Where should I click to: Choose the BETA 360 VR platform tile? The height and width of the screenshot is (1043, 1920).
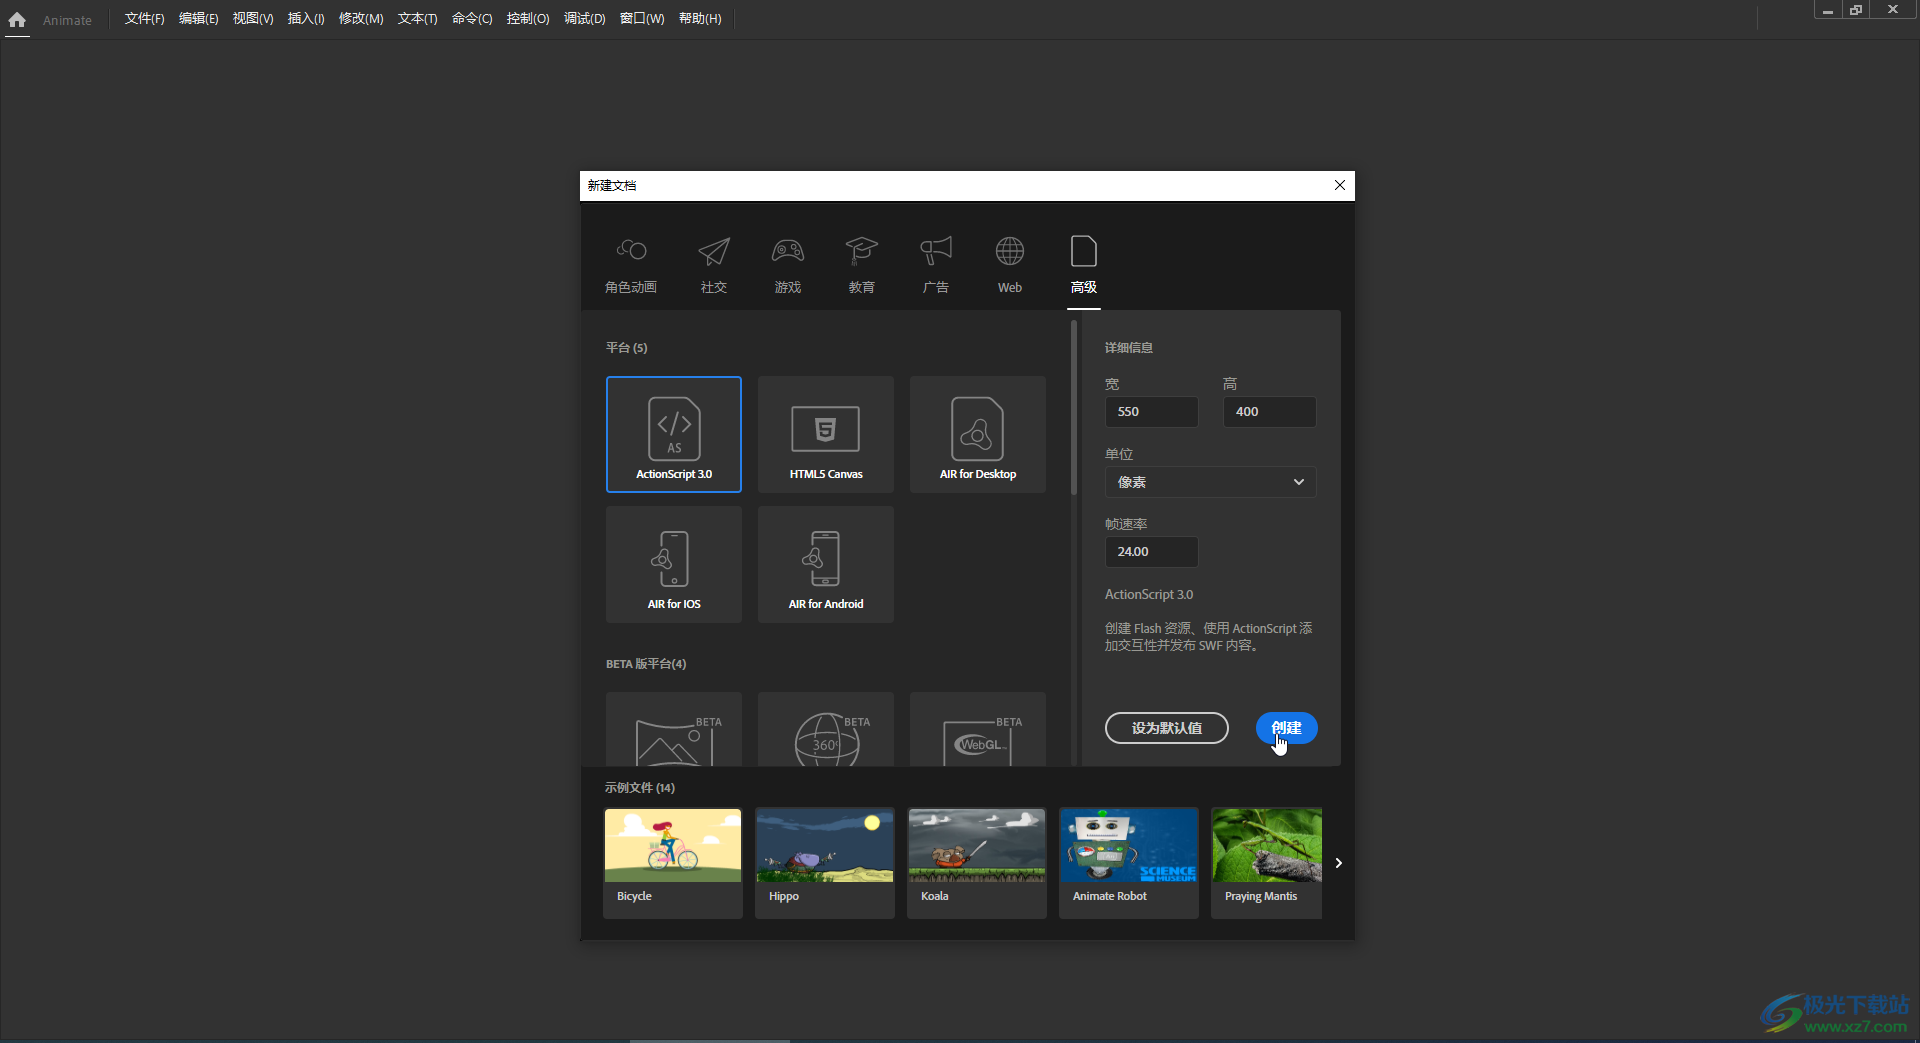826,730
